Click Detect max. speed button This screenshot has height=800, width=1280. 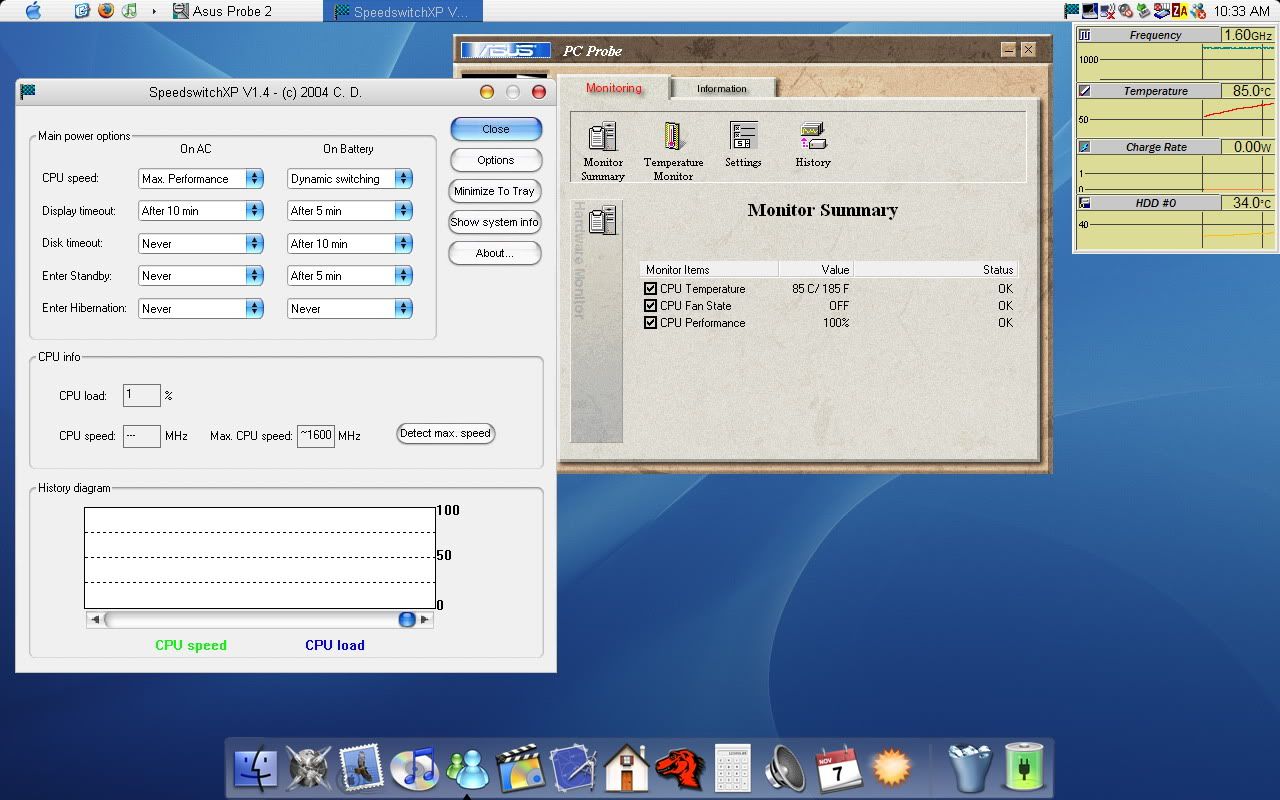coord(446,433)
